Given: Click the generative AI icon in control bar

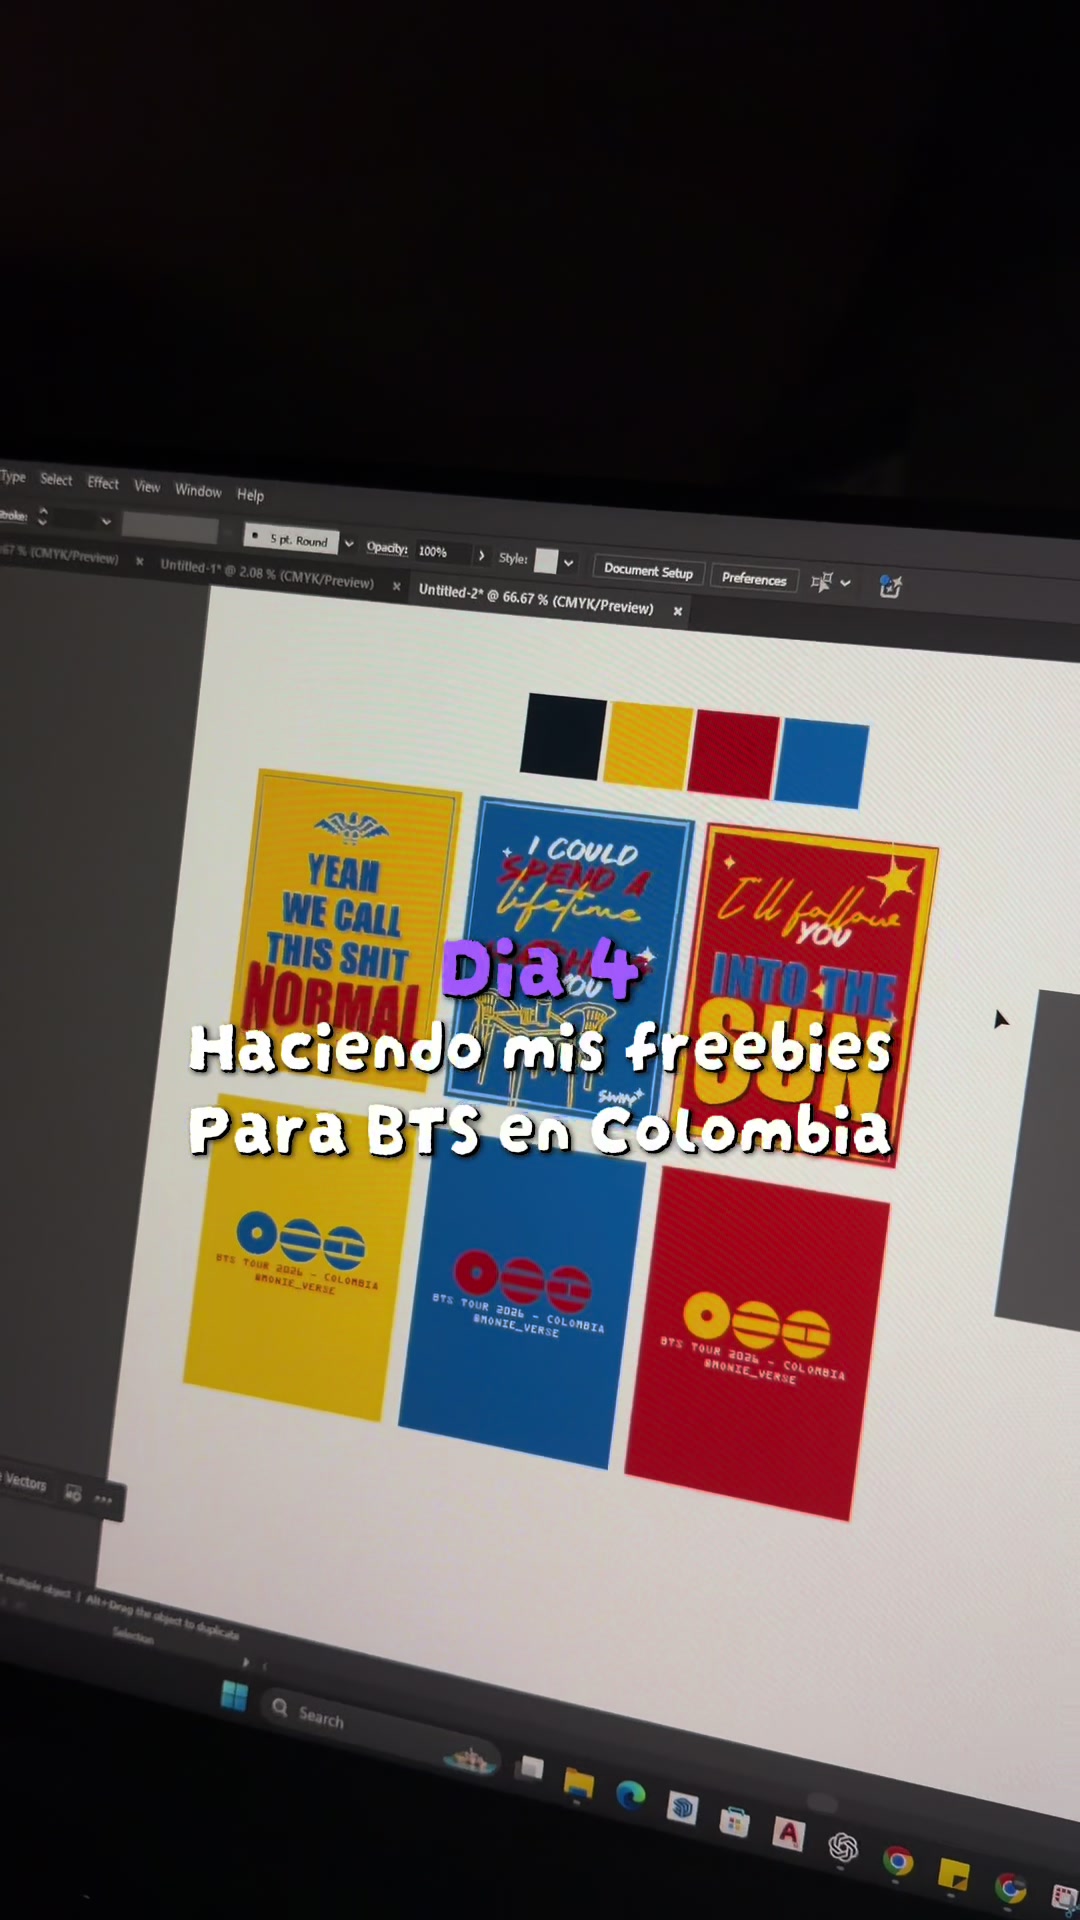Looking at the screenshot, I should tap(890, 587).
